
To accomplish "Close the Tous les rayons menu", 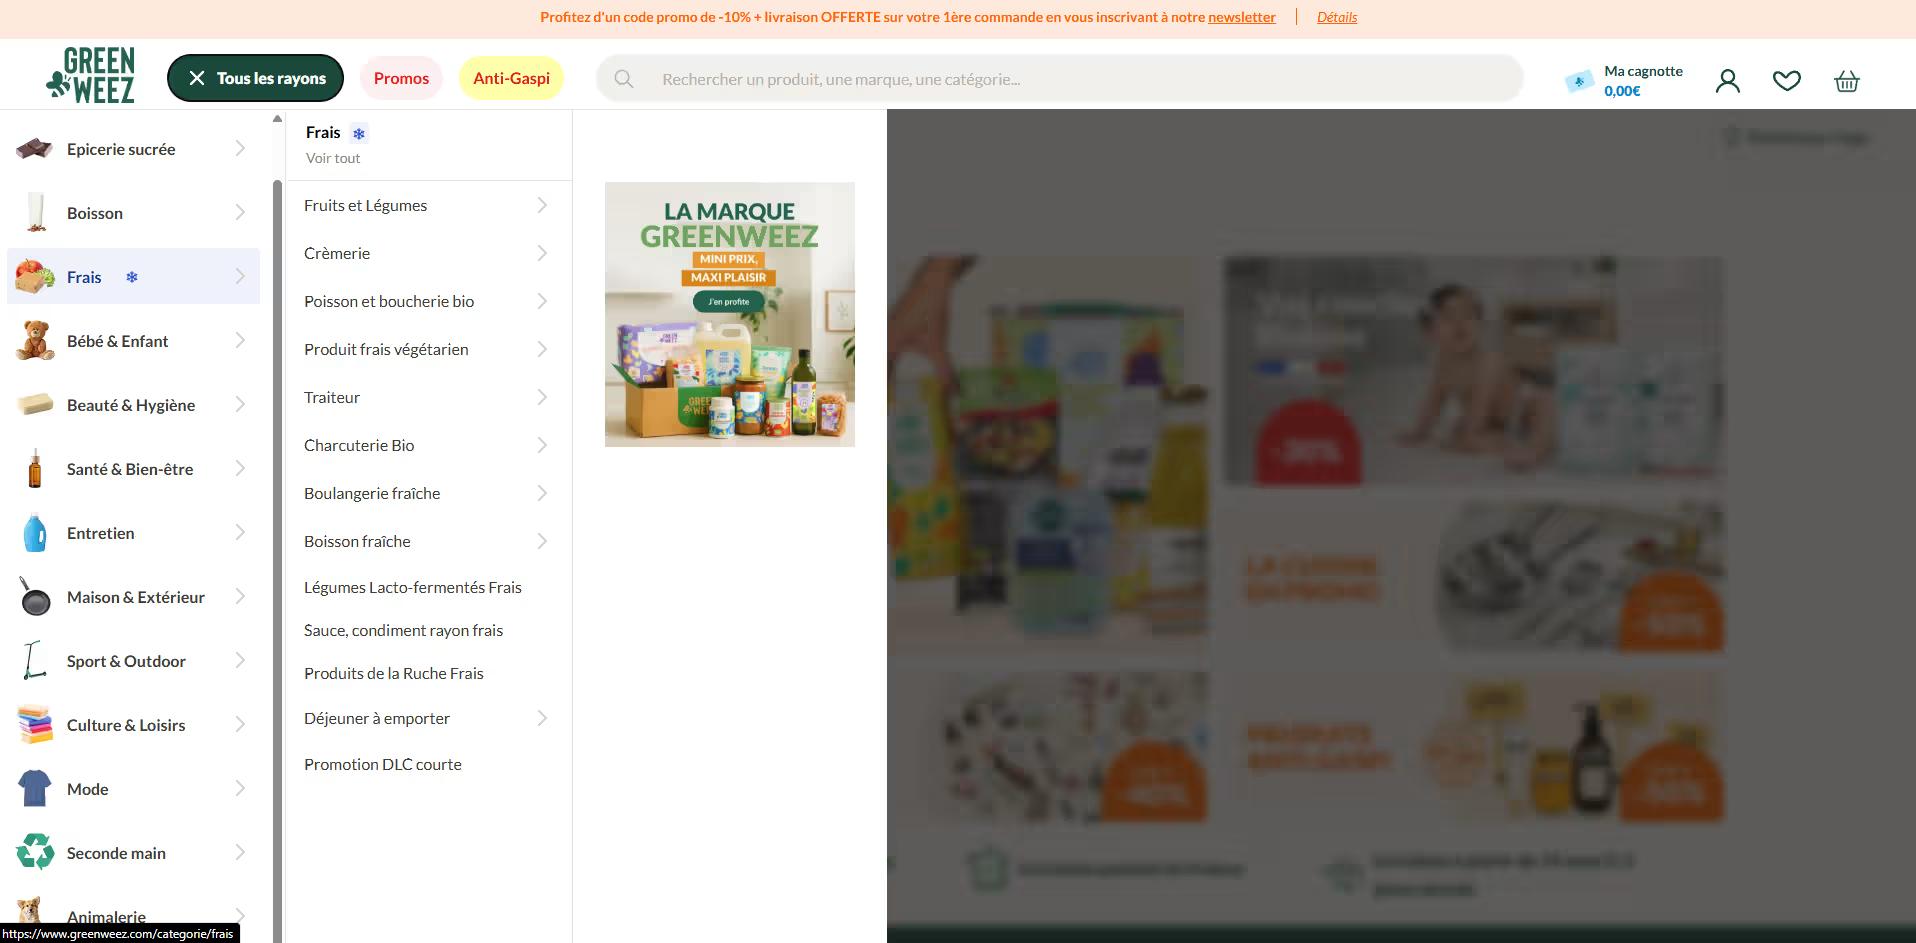I will pyautogui.click(x=255, y=78).
